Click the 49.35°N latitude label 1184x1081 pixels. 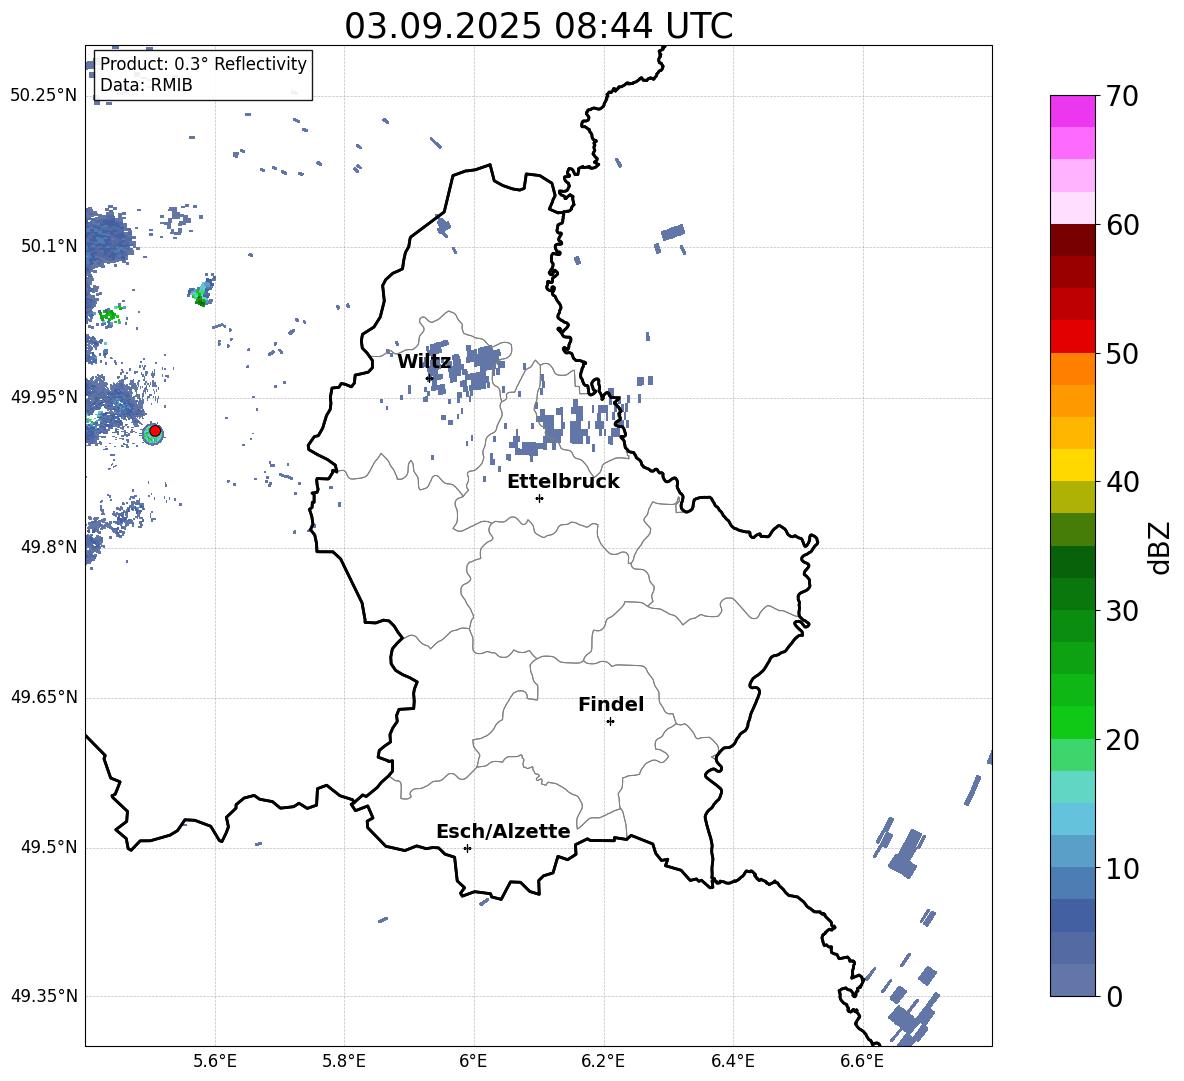coord(44,996)
